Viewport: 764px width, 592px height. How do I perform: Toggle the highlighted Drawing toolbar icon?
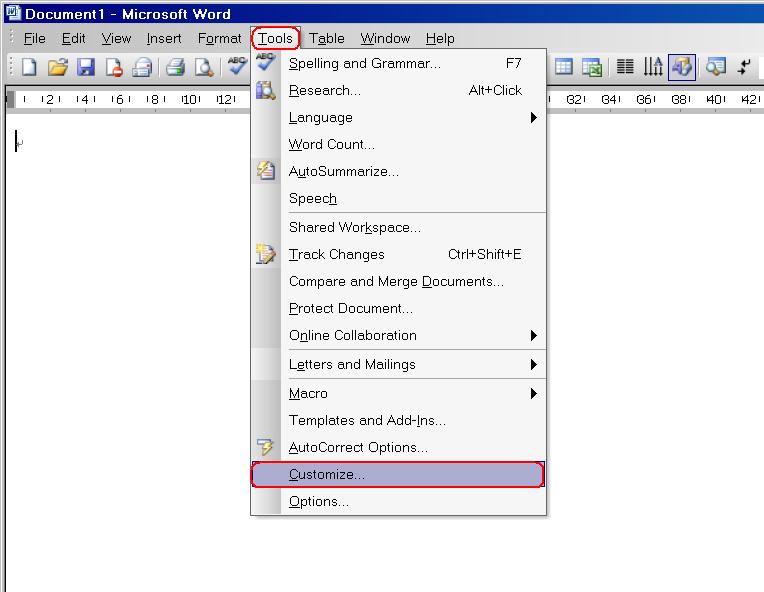click(x=682, y=67)
